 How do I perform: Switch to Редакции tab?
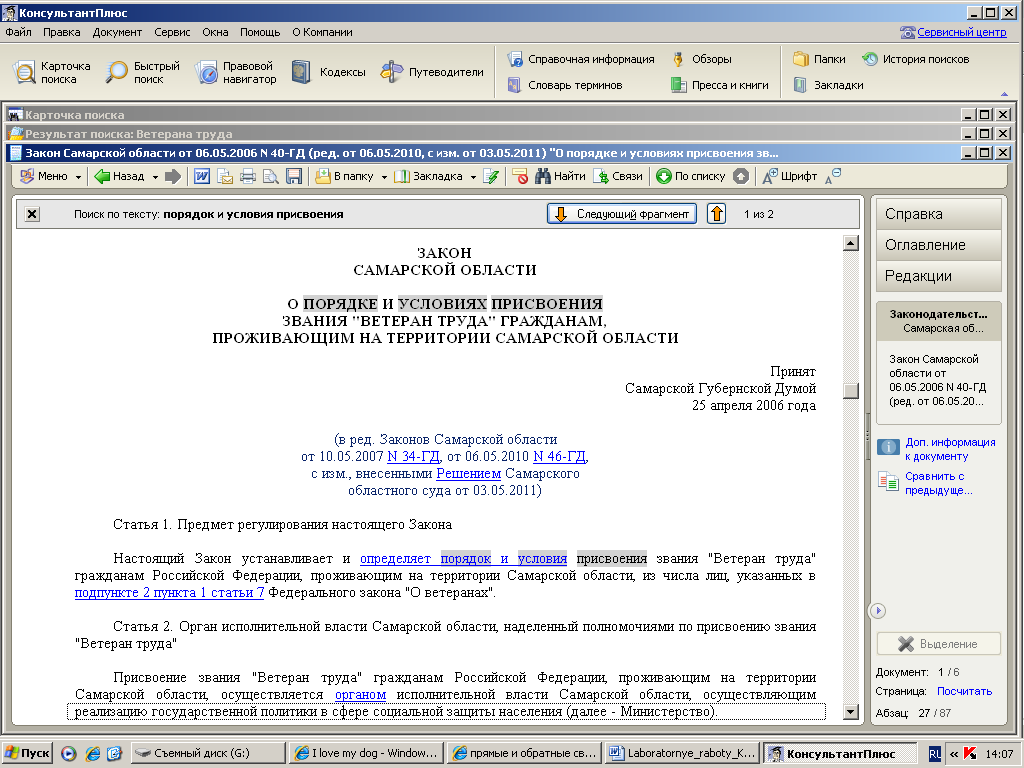click(x=938, y=276)
